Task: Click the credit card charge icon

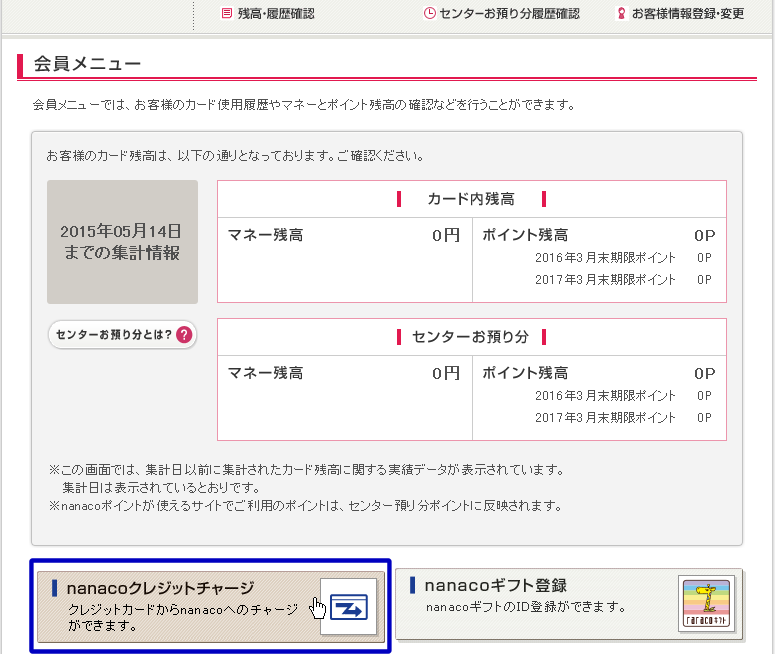Action: coord(348,606)
